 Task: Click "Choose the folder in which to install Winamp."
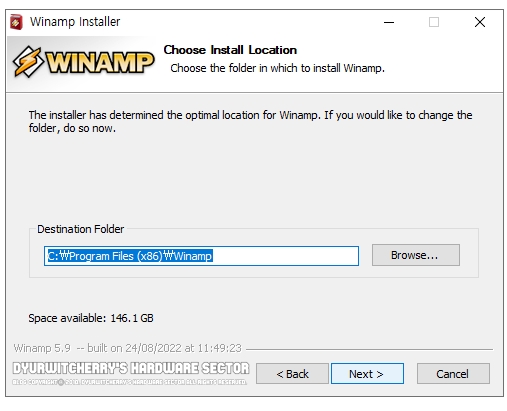click(277, 68)
